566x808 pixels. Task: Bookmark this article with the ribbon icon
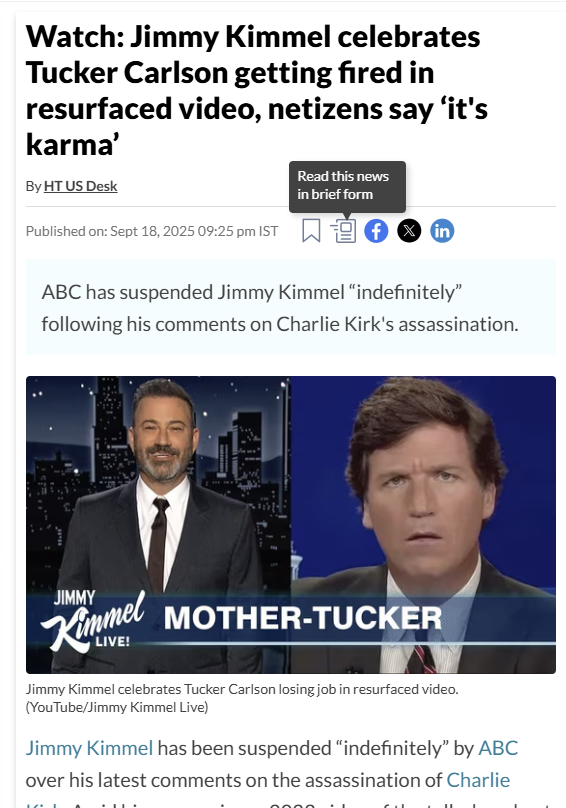[x=311, y=230]
